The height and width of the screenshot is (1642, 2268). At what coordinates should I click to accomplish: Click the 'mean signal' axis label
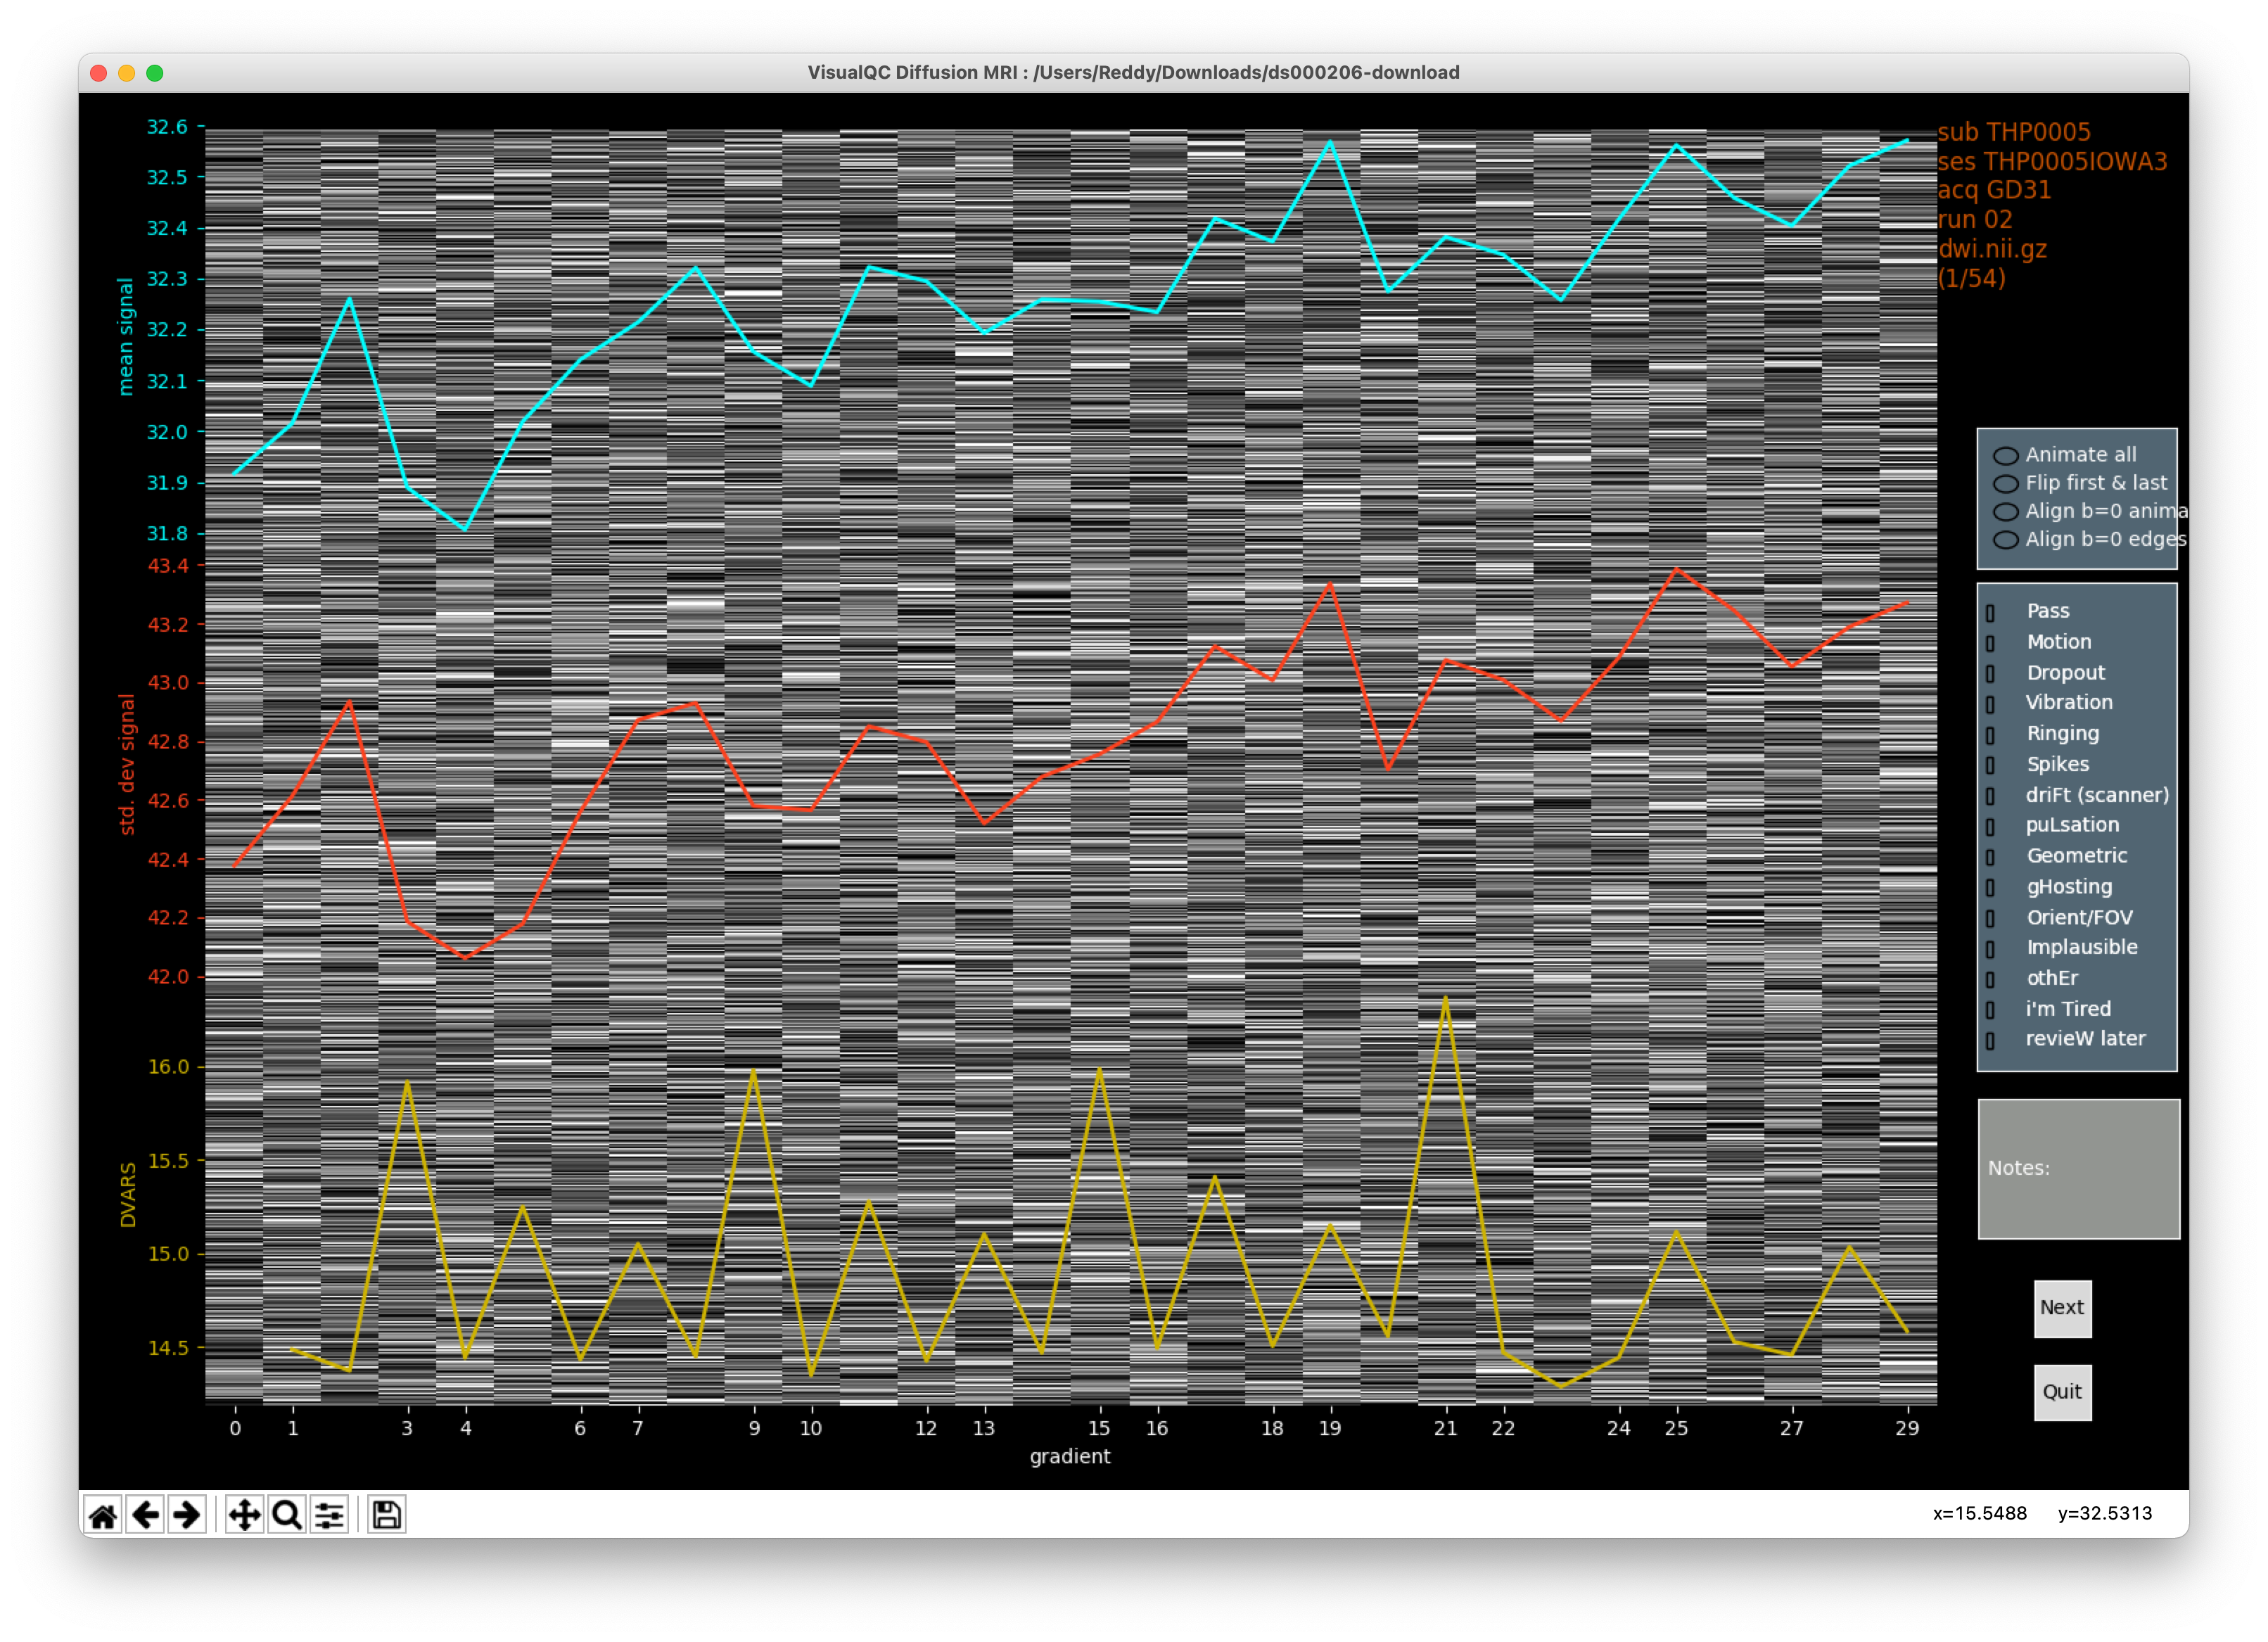click(x=125, y=336)
